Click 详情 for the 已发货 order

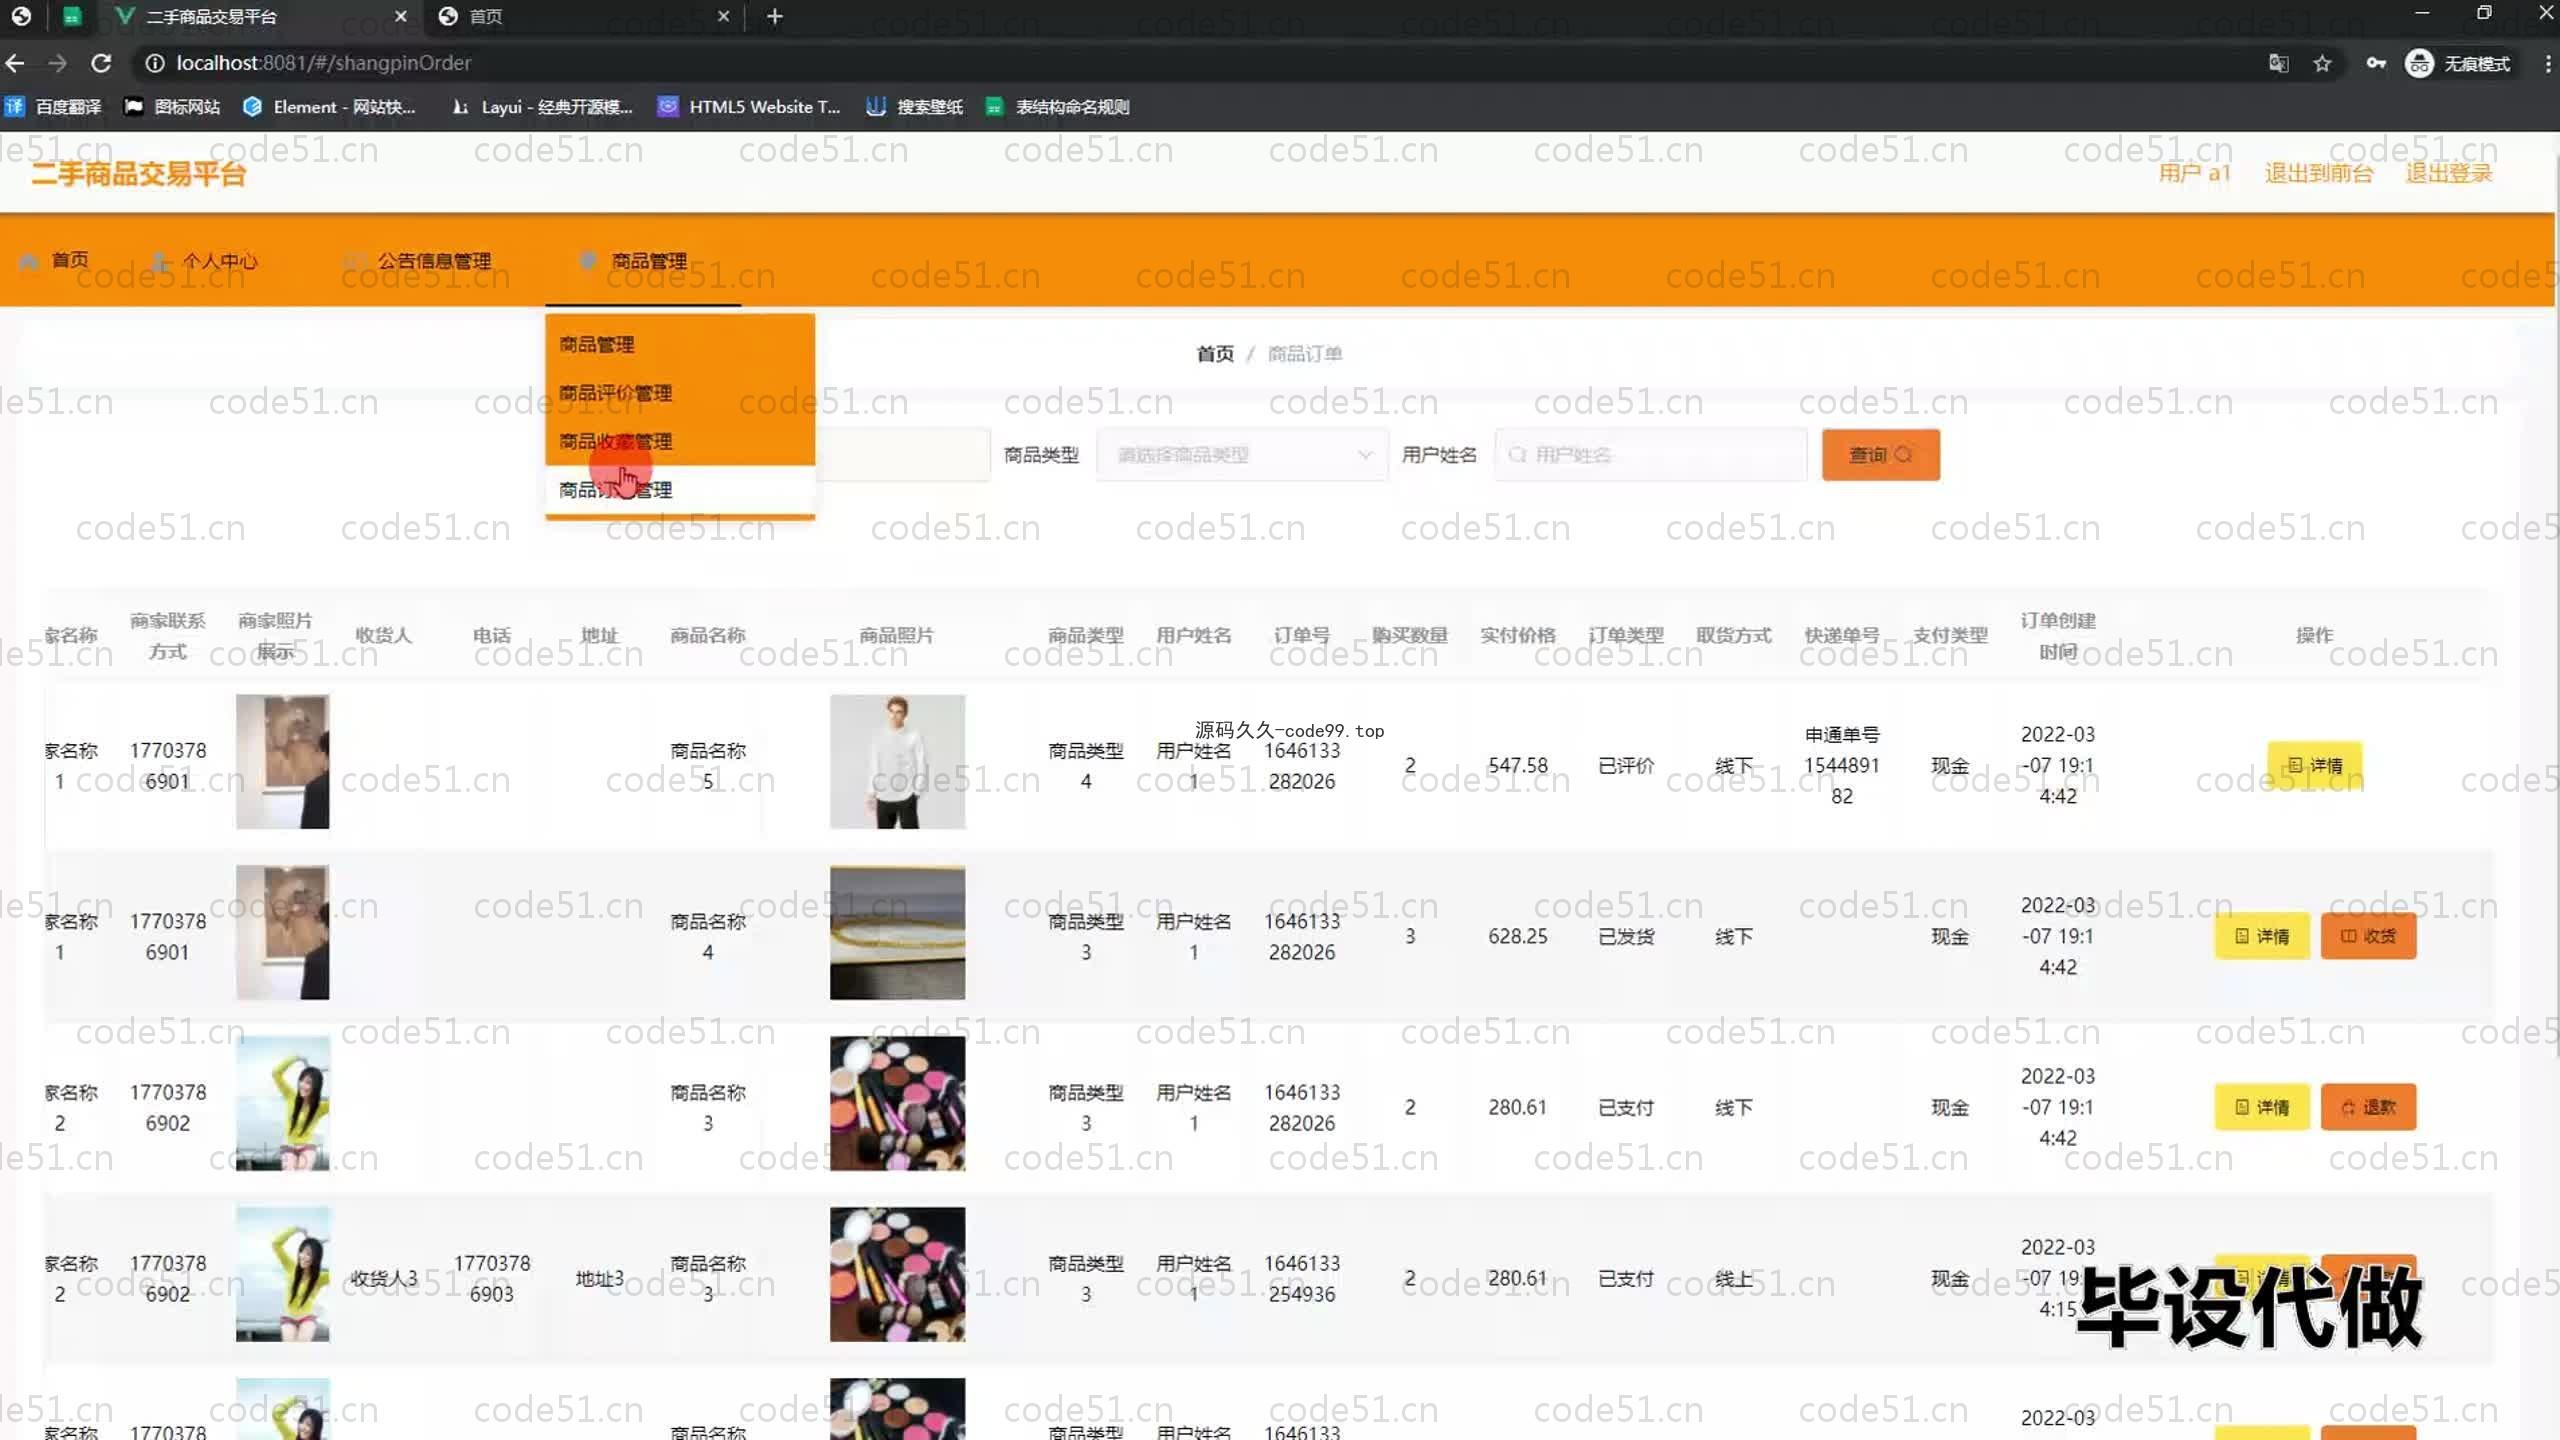tap(2262, 937)
